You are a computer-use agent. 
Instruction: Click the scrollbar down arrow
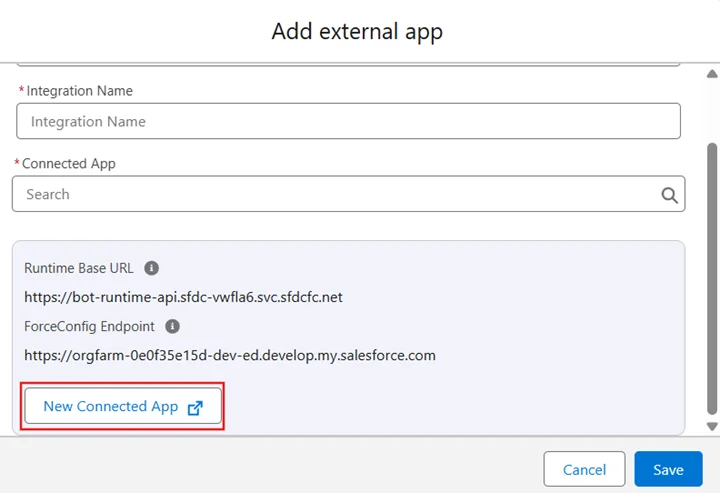click(711, 427)
